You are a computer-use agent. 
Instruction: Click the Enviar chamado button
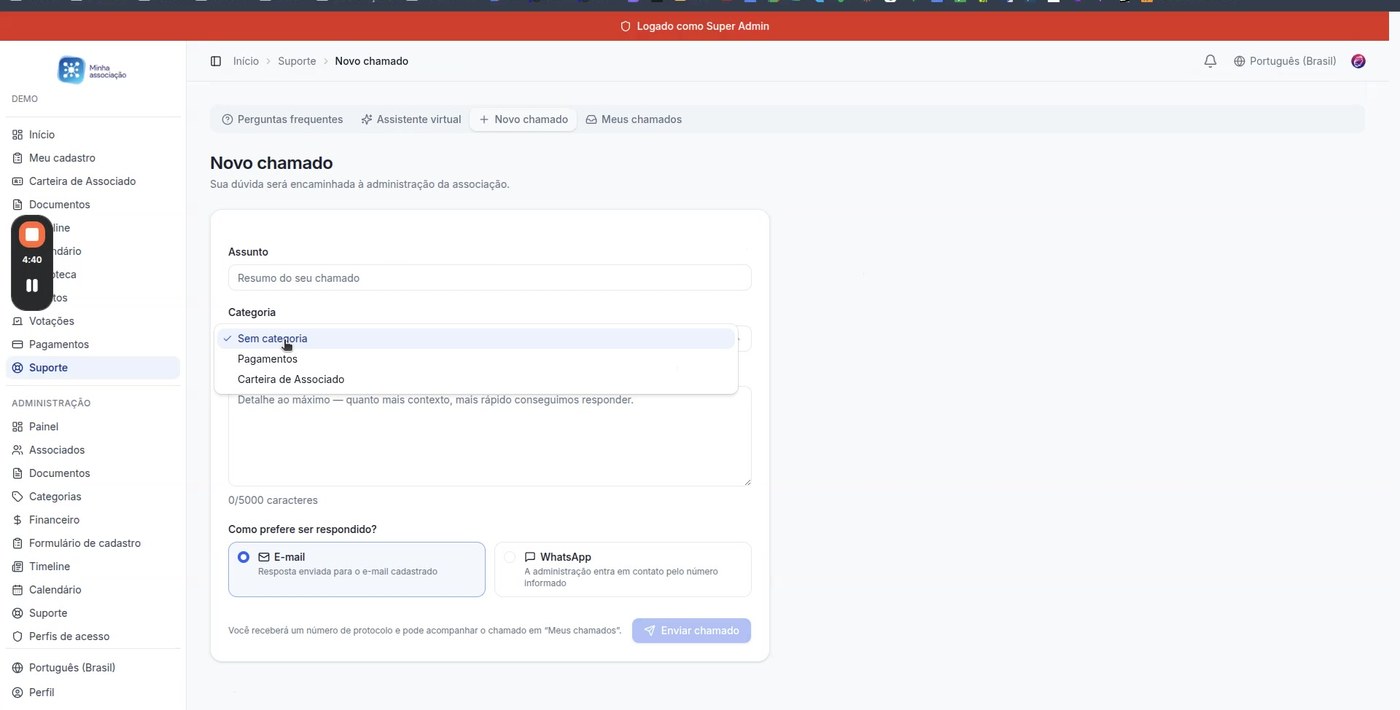[691, 630]
